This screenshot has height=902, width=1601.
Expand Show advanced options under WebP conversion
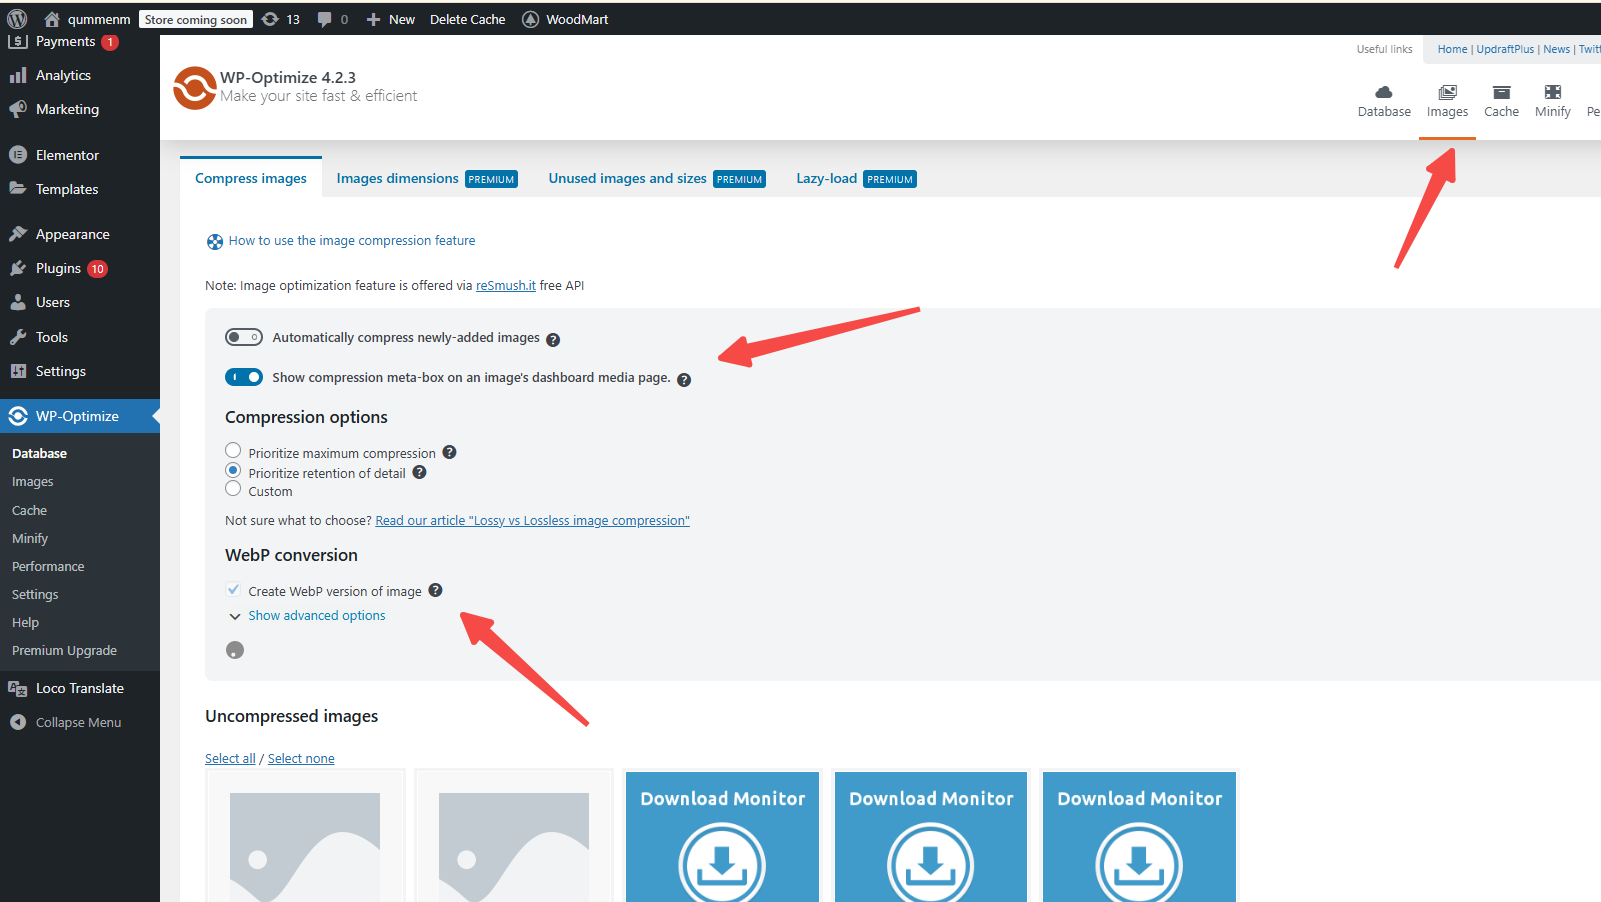pos(316,615)
